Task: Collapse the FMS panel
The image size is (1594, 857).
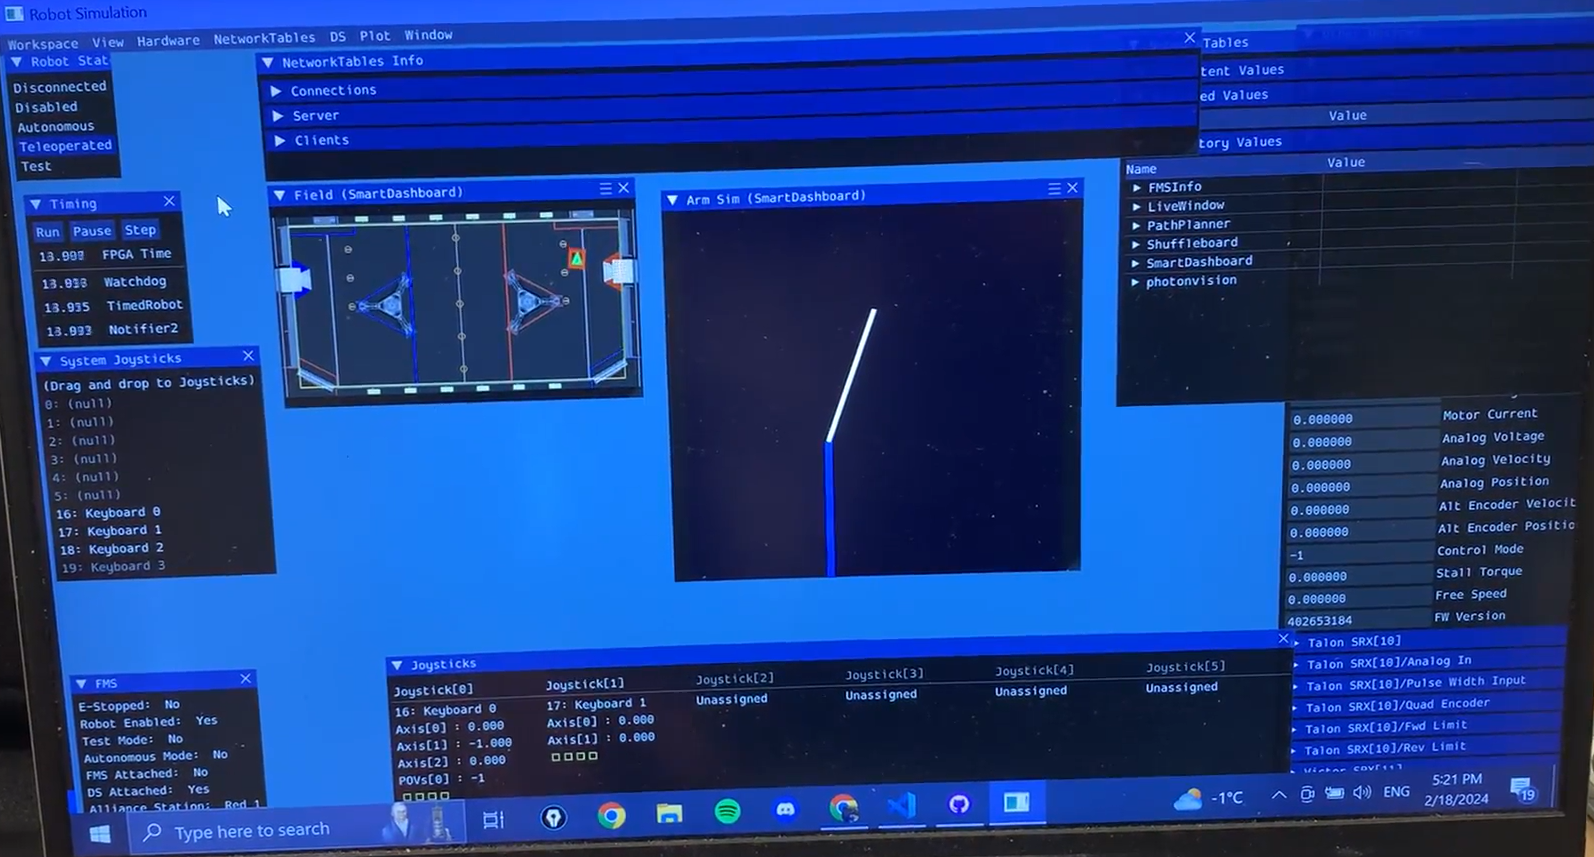Action: [82, 684]
